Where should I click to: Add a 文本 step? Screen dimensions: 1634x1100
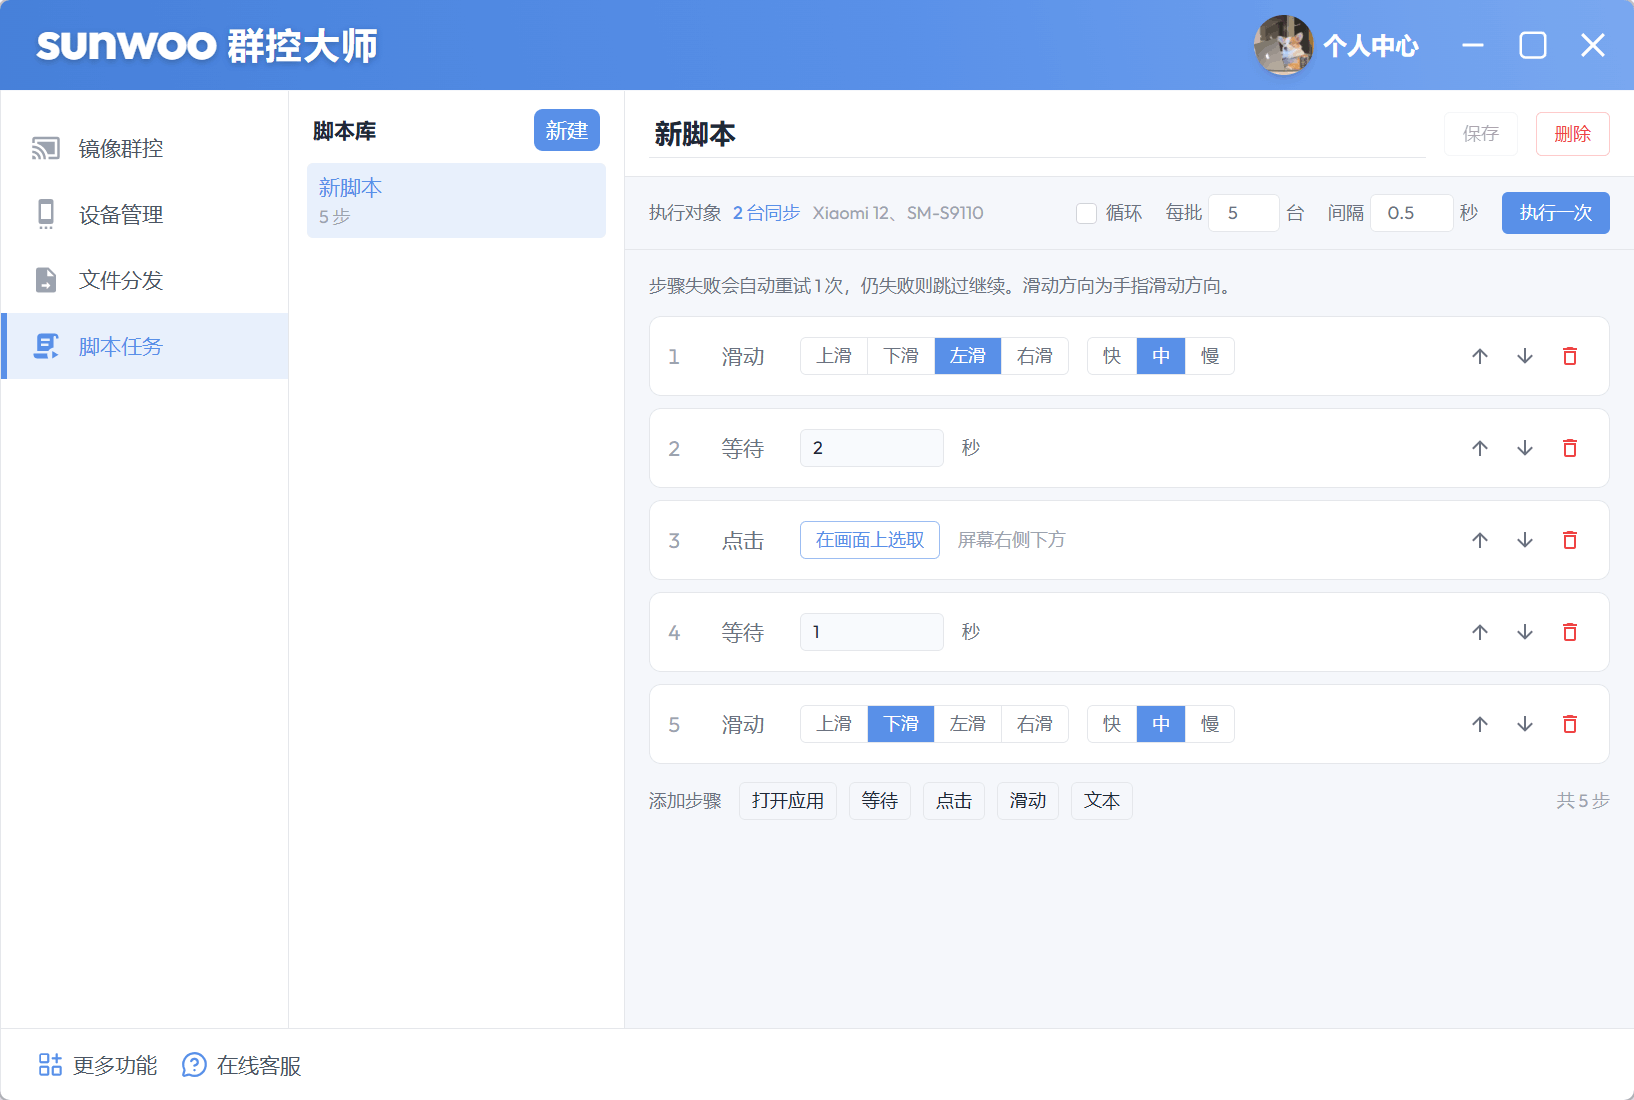coord(1102,801)
